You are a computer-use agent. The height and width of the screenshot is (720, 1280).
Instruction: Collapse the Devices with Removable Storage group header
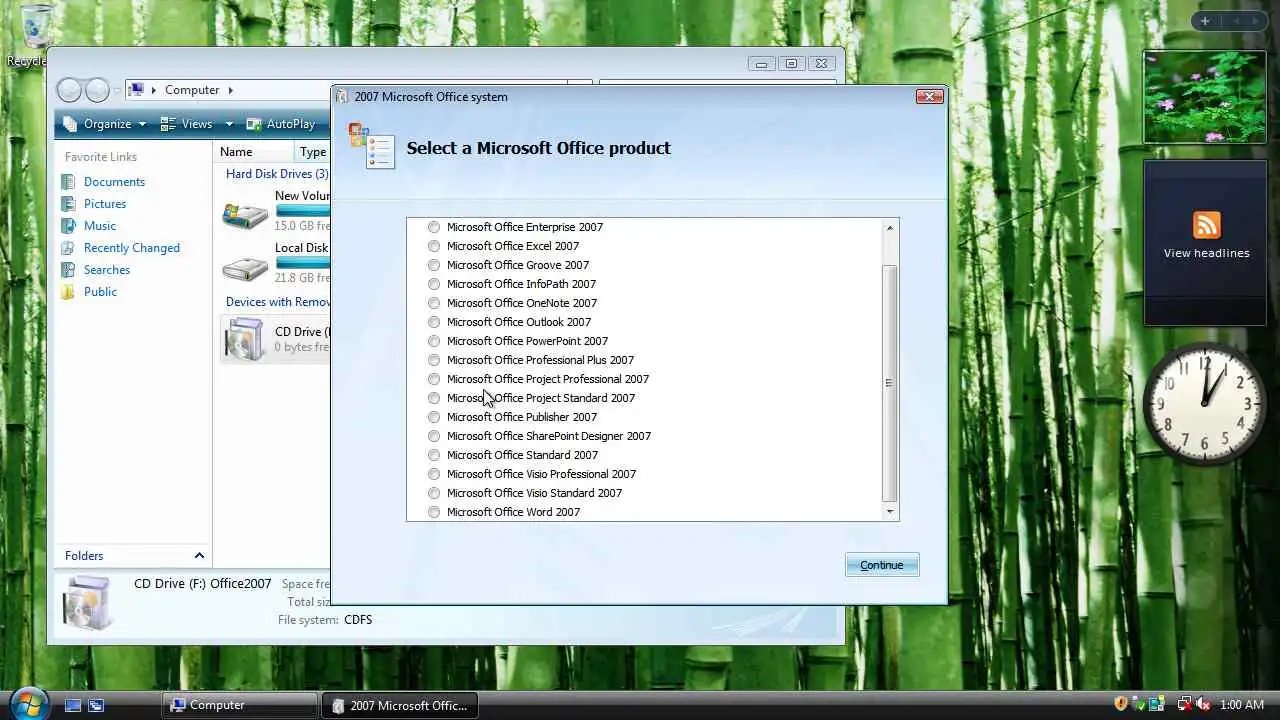pos(278,302)
